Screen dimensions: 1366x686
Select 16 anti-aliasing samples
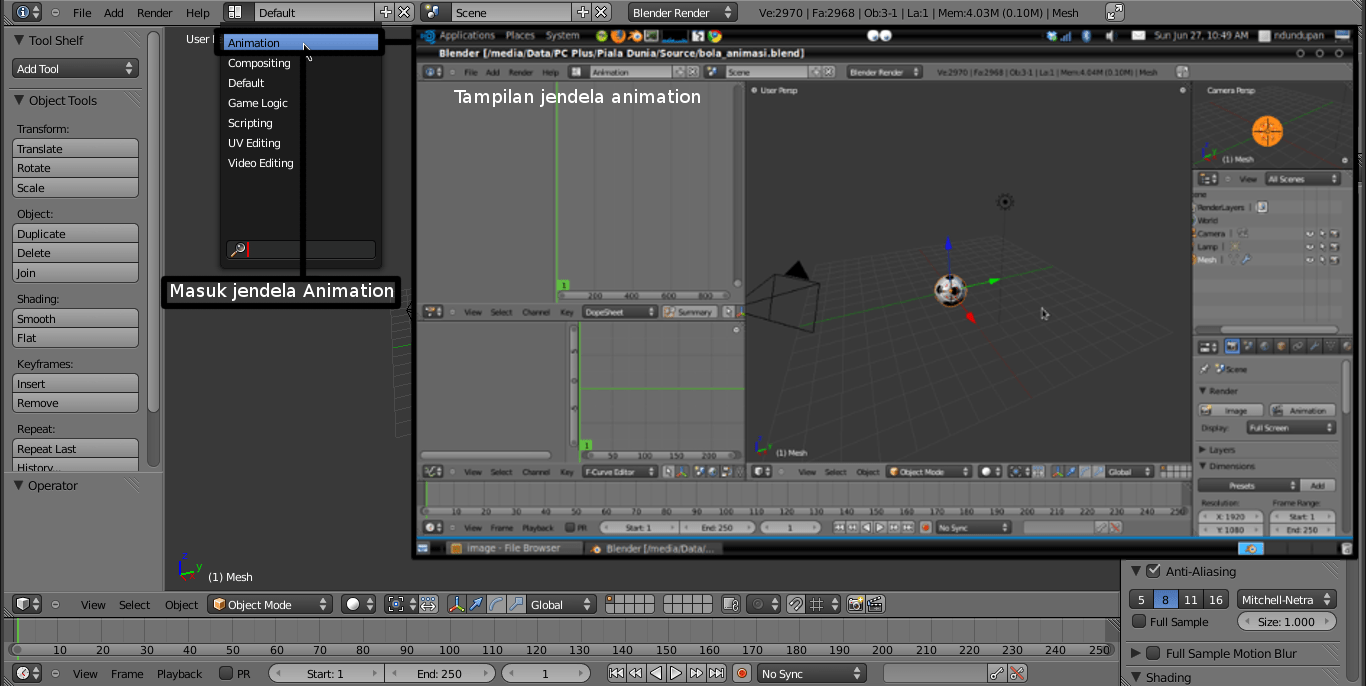(x=1215, y=600)
